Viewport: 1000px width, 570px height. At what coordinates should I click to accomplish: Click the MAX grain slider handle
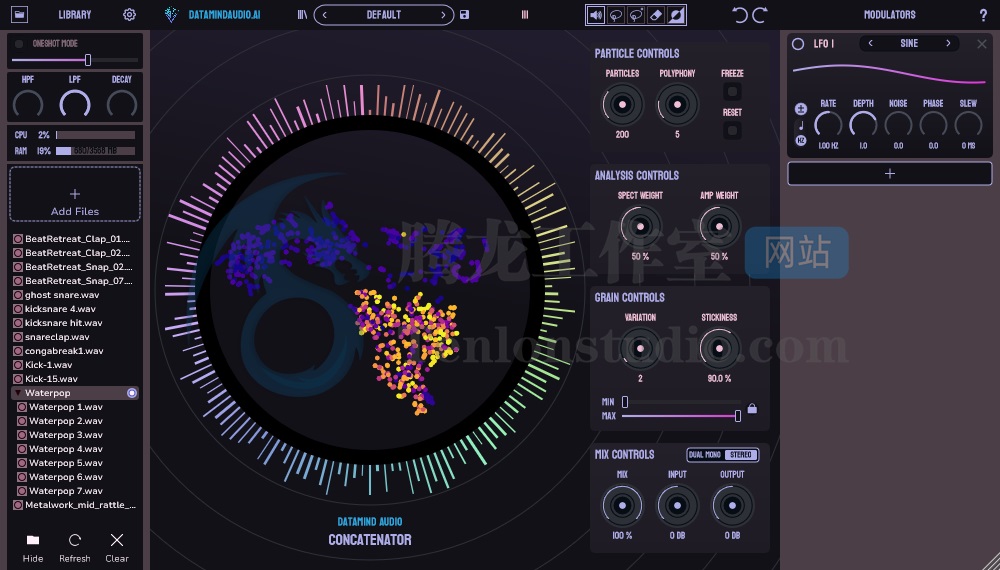(738, 415)
